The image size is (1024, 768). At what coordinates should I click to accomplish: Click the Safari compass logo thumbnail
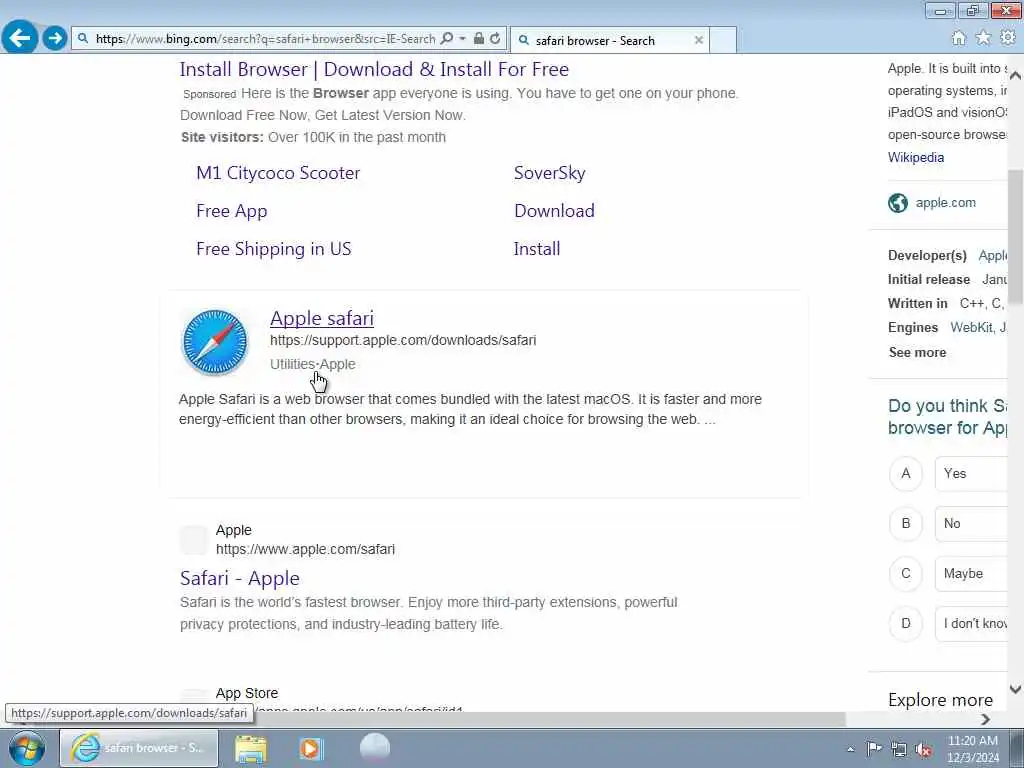(x=215, y=342)
